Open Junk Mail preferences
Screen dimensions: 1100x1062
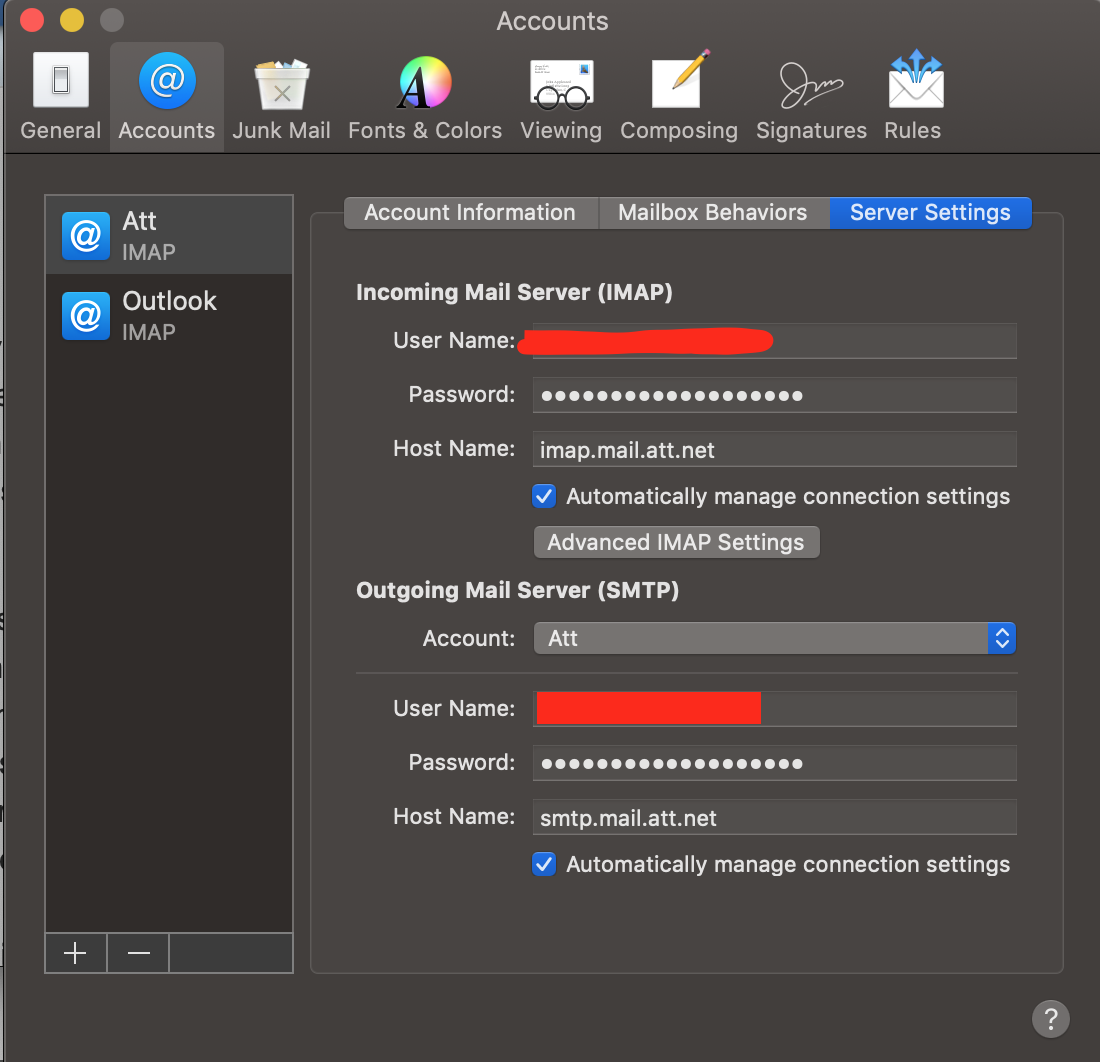281,96
